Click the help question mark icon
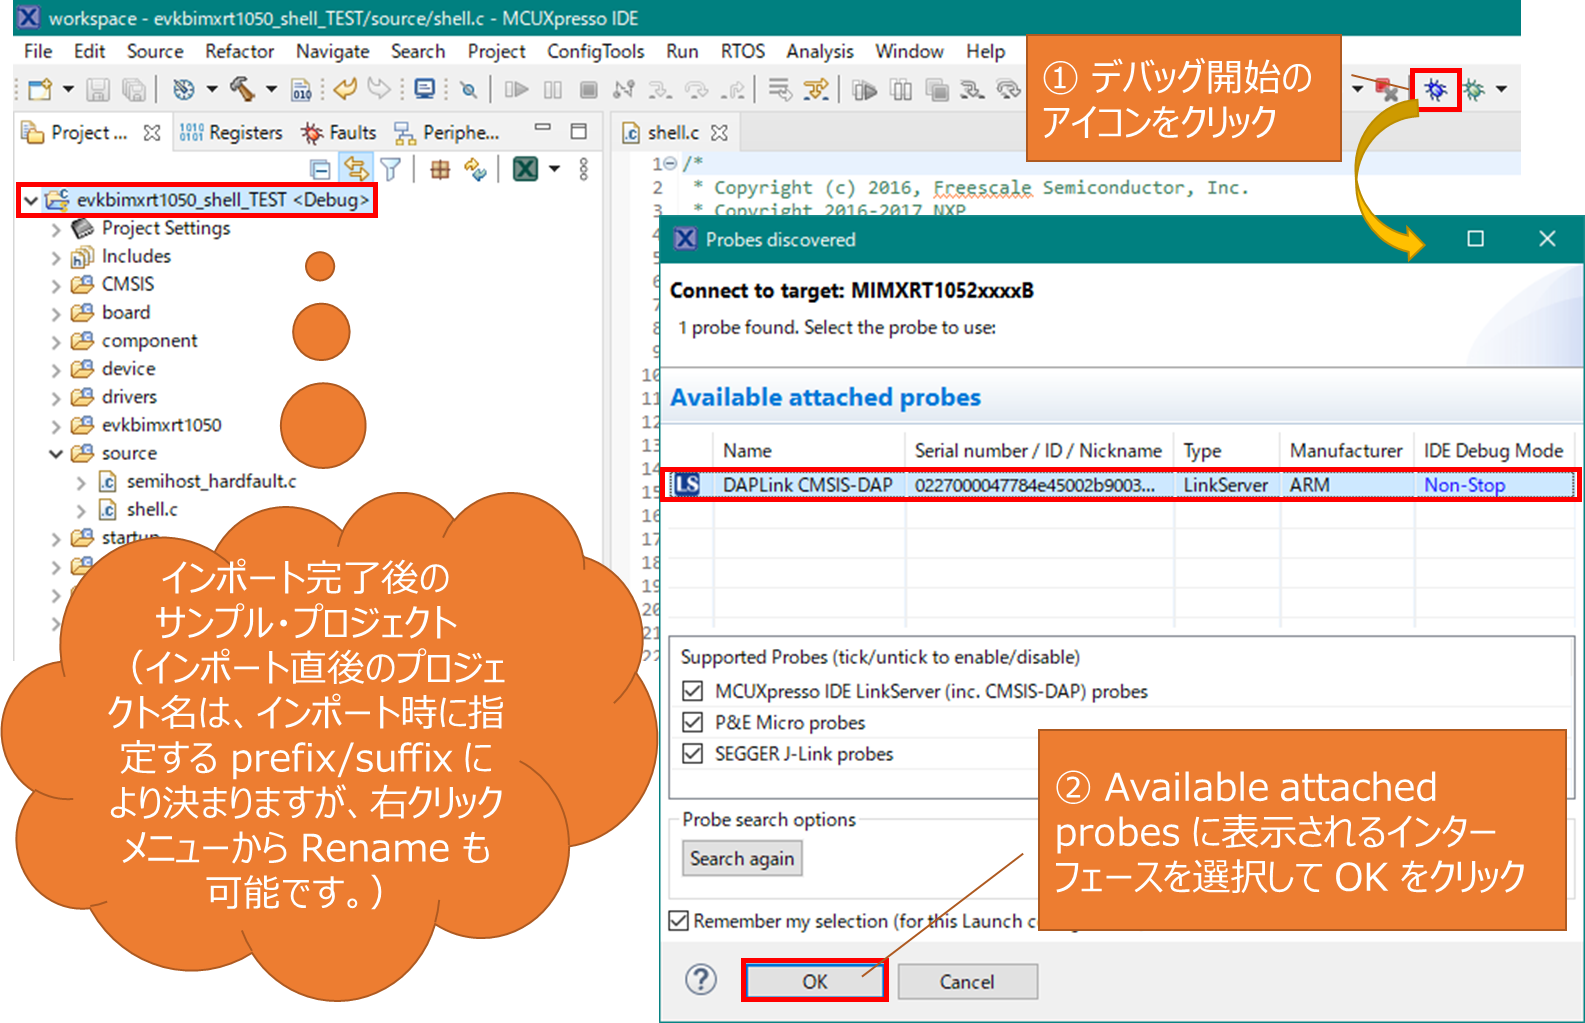 point(701,980)
